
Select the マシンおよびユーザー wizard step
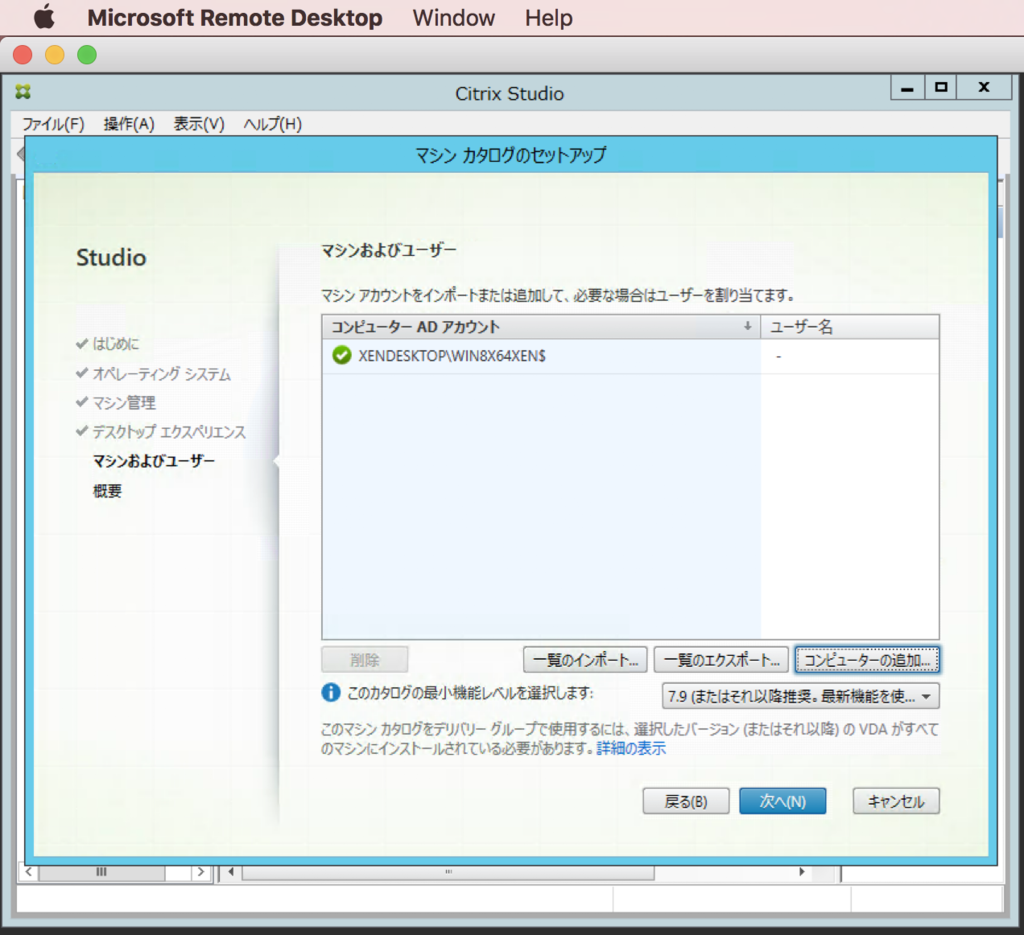(x=153, y=461)
